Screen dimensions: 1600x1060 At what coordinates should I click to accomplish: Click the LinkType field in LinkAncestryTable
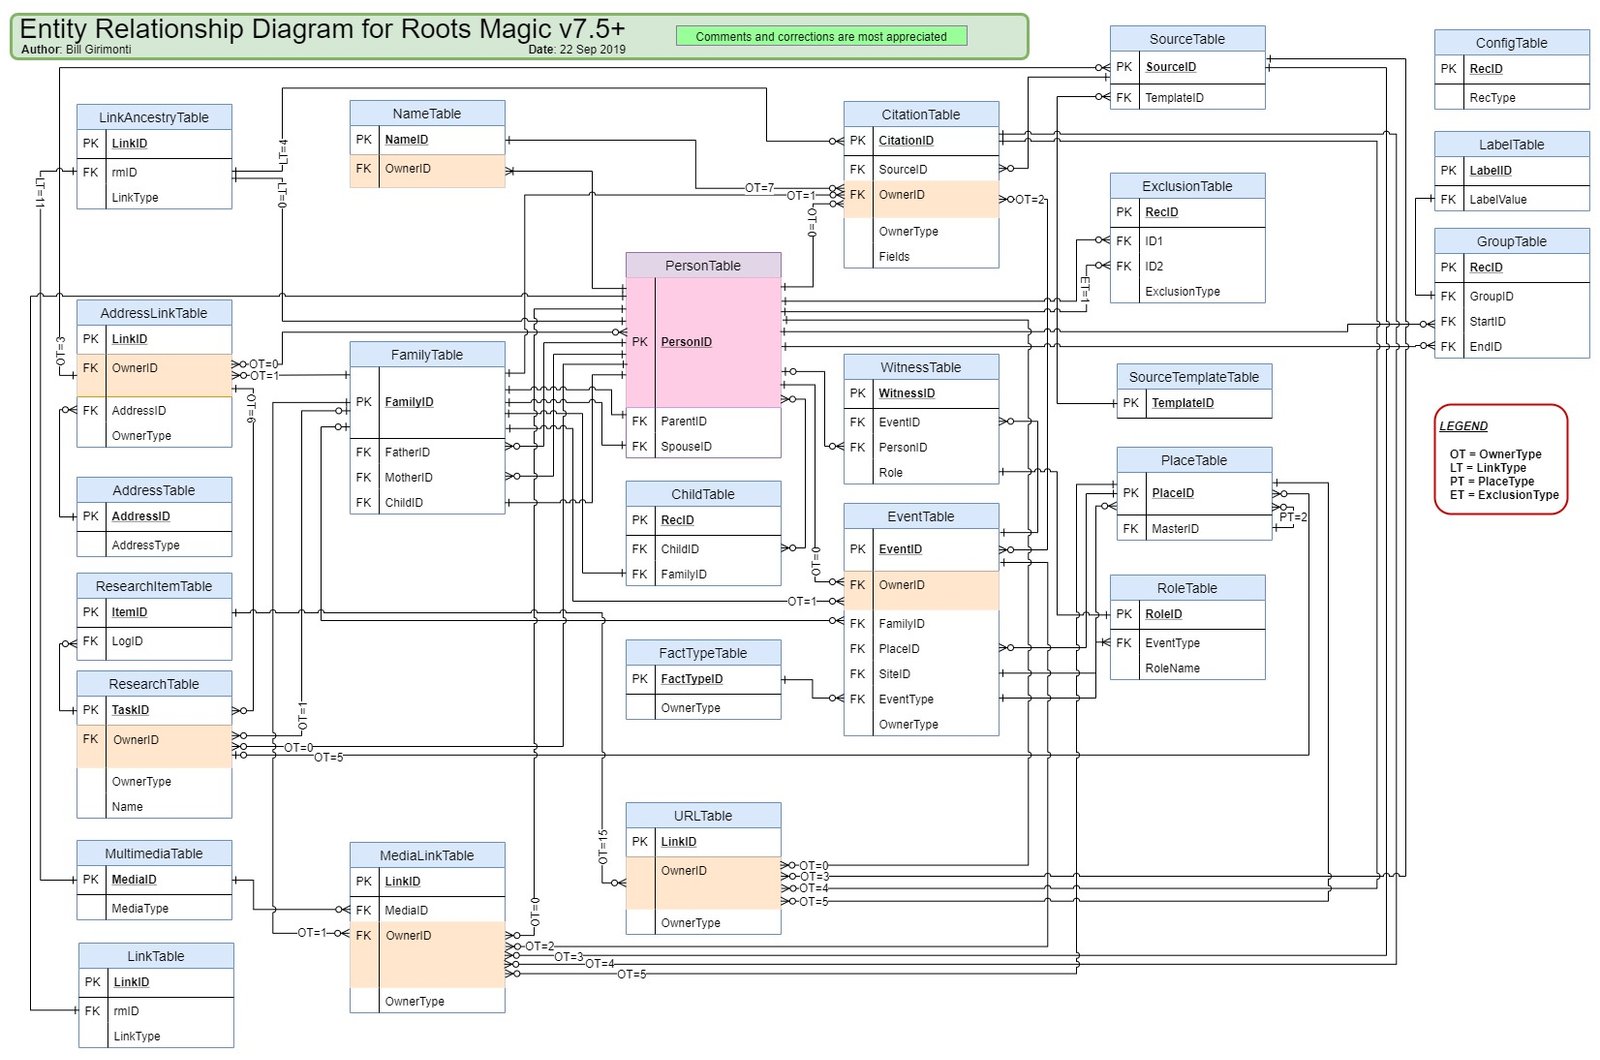coord(135,198)
